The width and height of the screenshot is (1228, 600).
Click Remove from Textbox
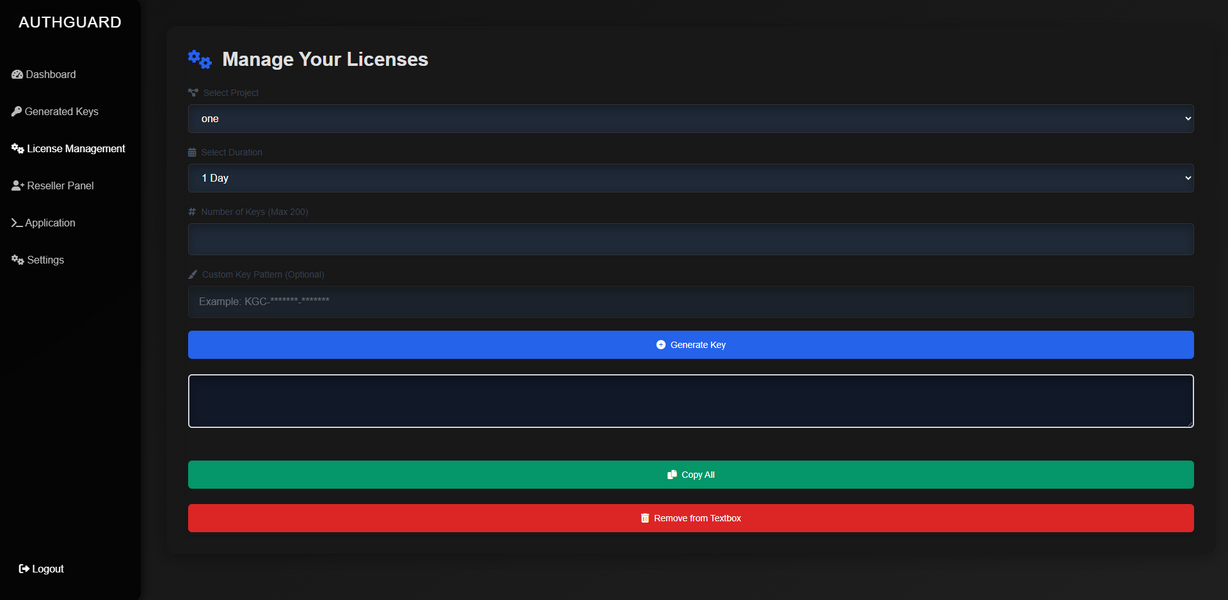690,518
